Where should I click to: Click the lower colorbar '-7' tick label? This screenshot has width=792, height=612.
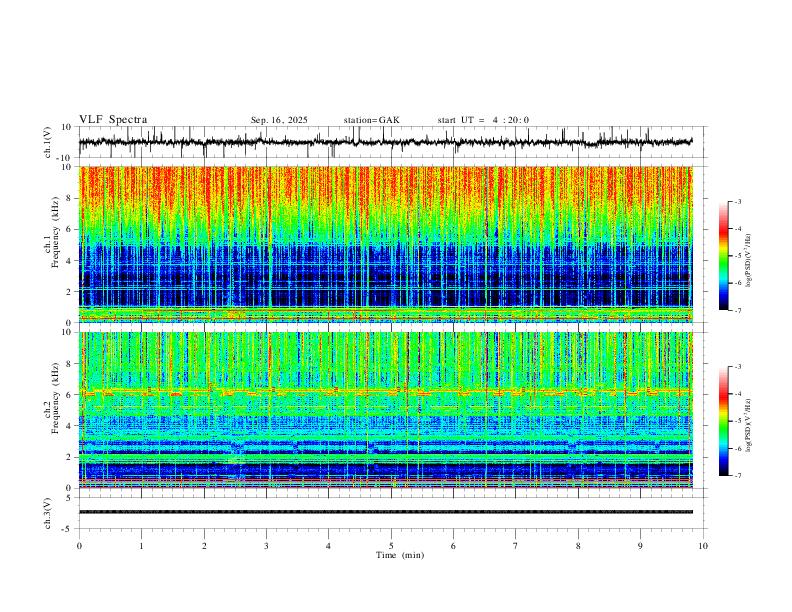point(737,475)
